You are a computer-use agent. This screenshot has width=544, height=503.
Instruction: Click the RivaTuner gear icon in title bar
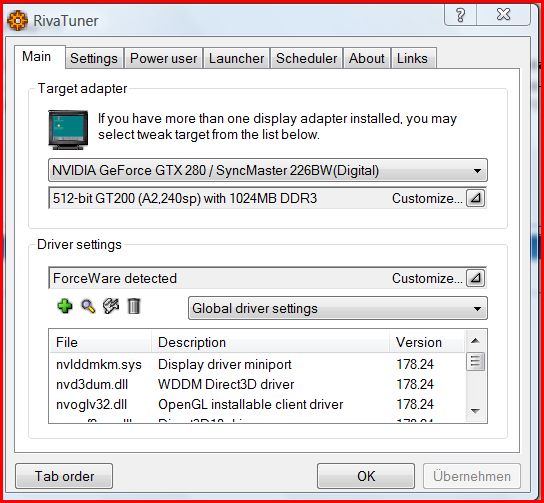click(17, 20)
